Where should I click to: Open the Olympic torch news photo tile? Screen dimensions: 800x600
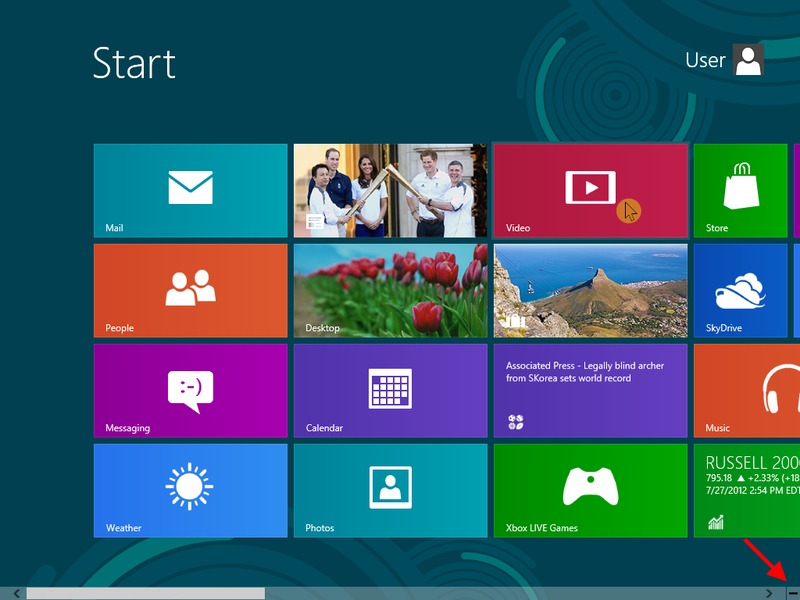coord(390,190)
